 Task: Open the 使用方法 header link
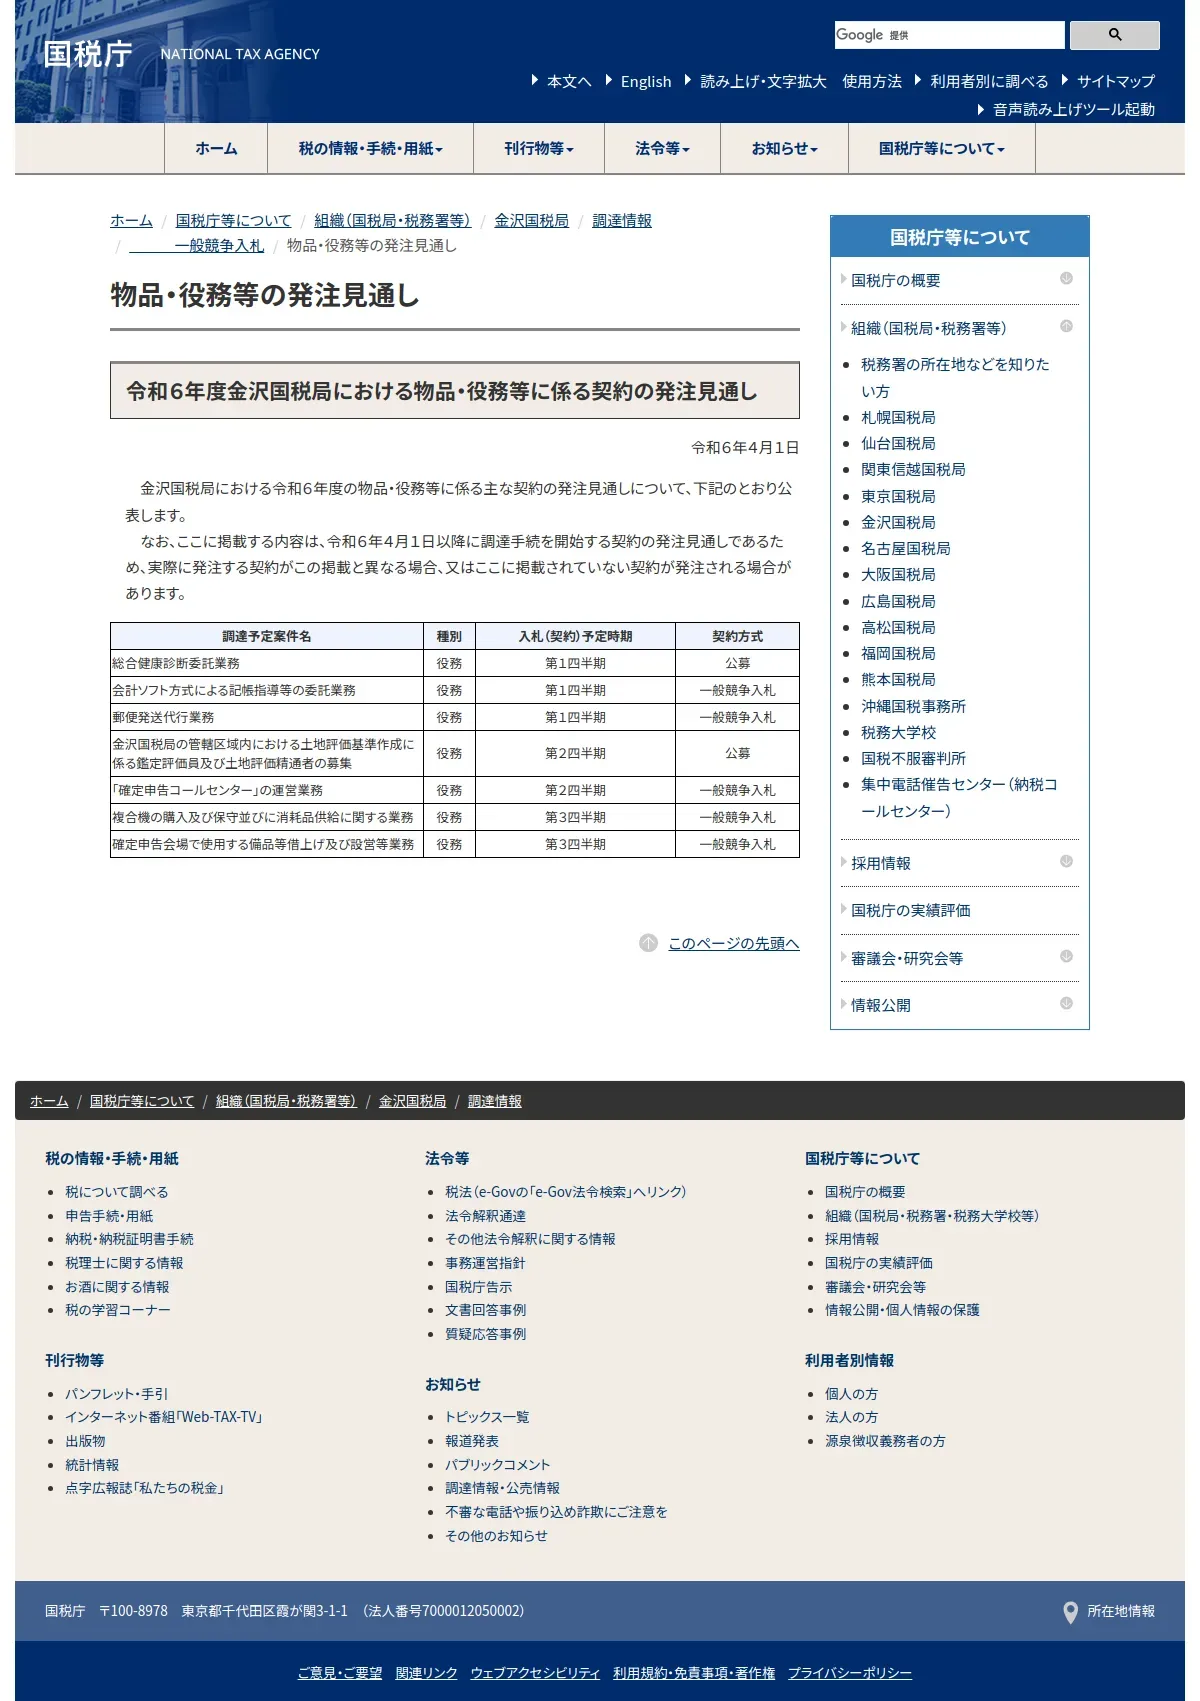[872, 81]
